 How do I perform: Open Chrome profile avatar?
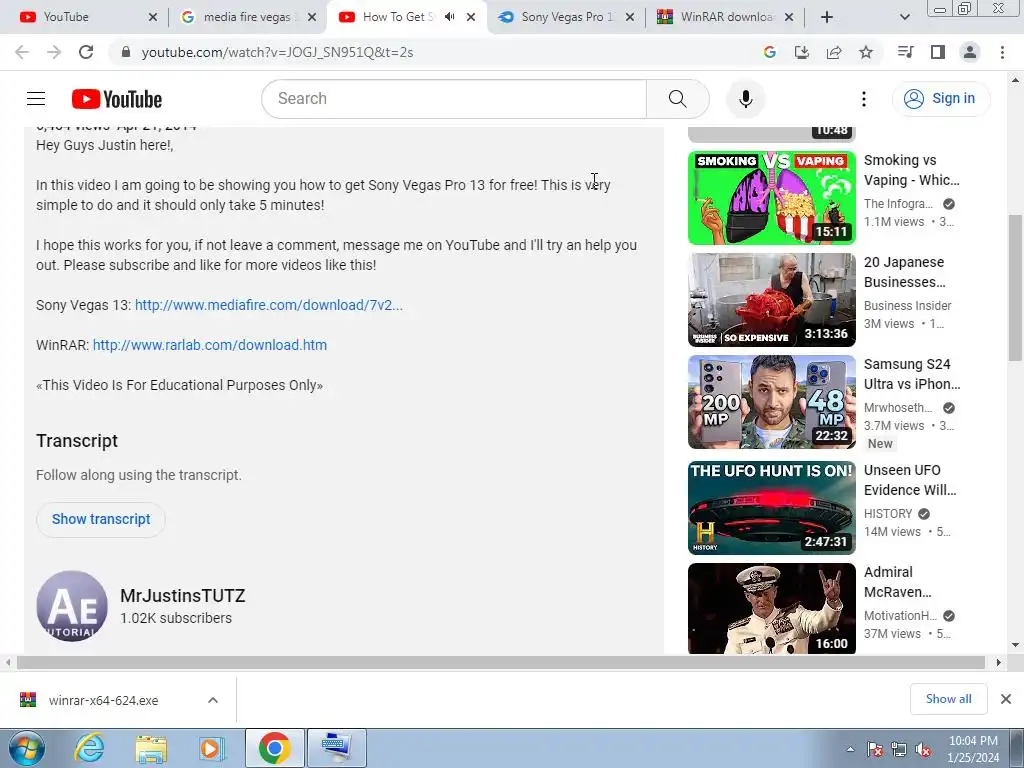(970, 52)
